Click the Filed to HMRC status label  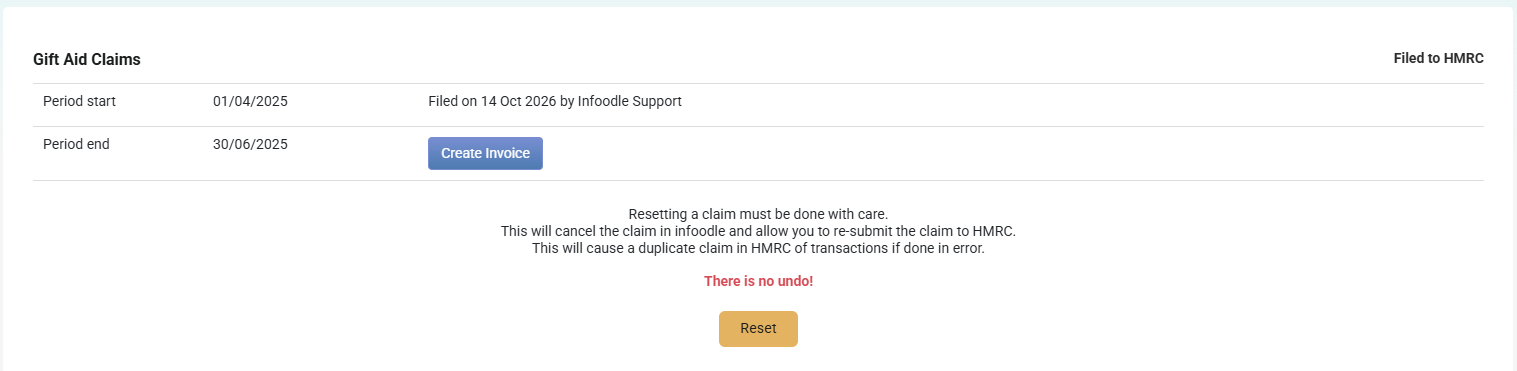click(x=1438, y=59)
